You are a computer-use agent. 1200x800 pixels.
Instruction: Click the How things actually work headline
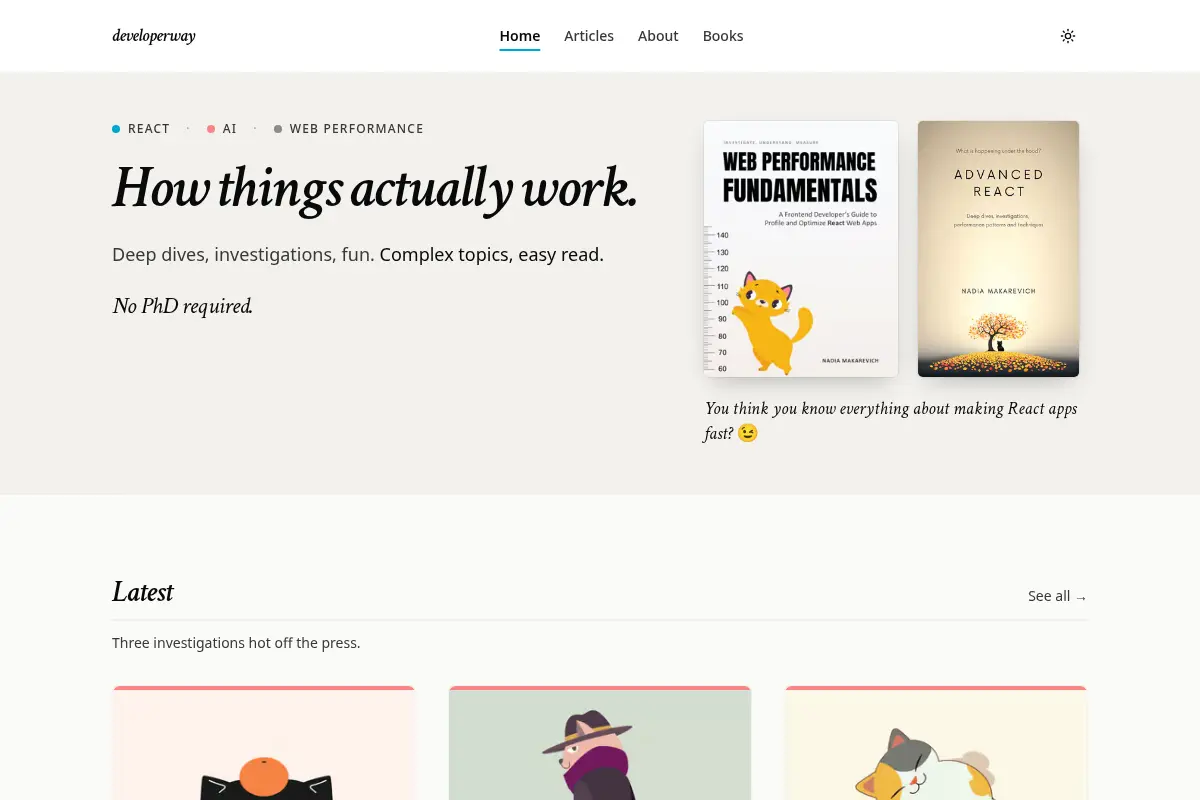pos(374,187)
